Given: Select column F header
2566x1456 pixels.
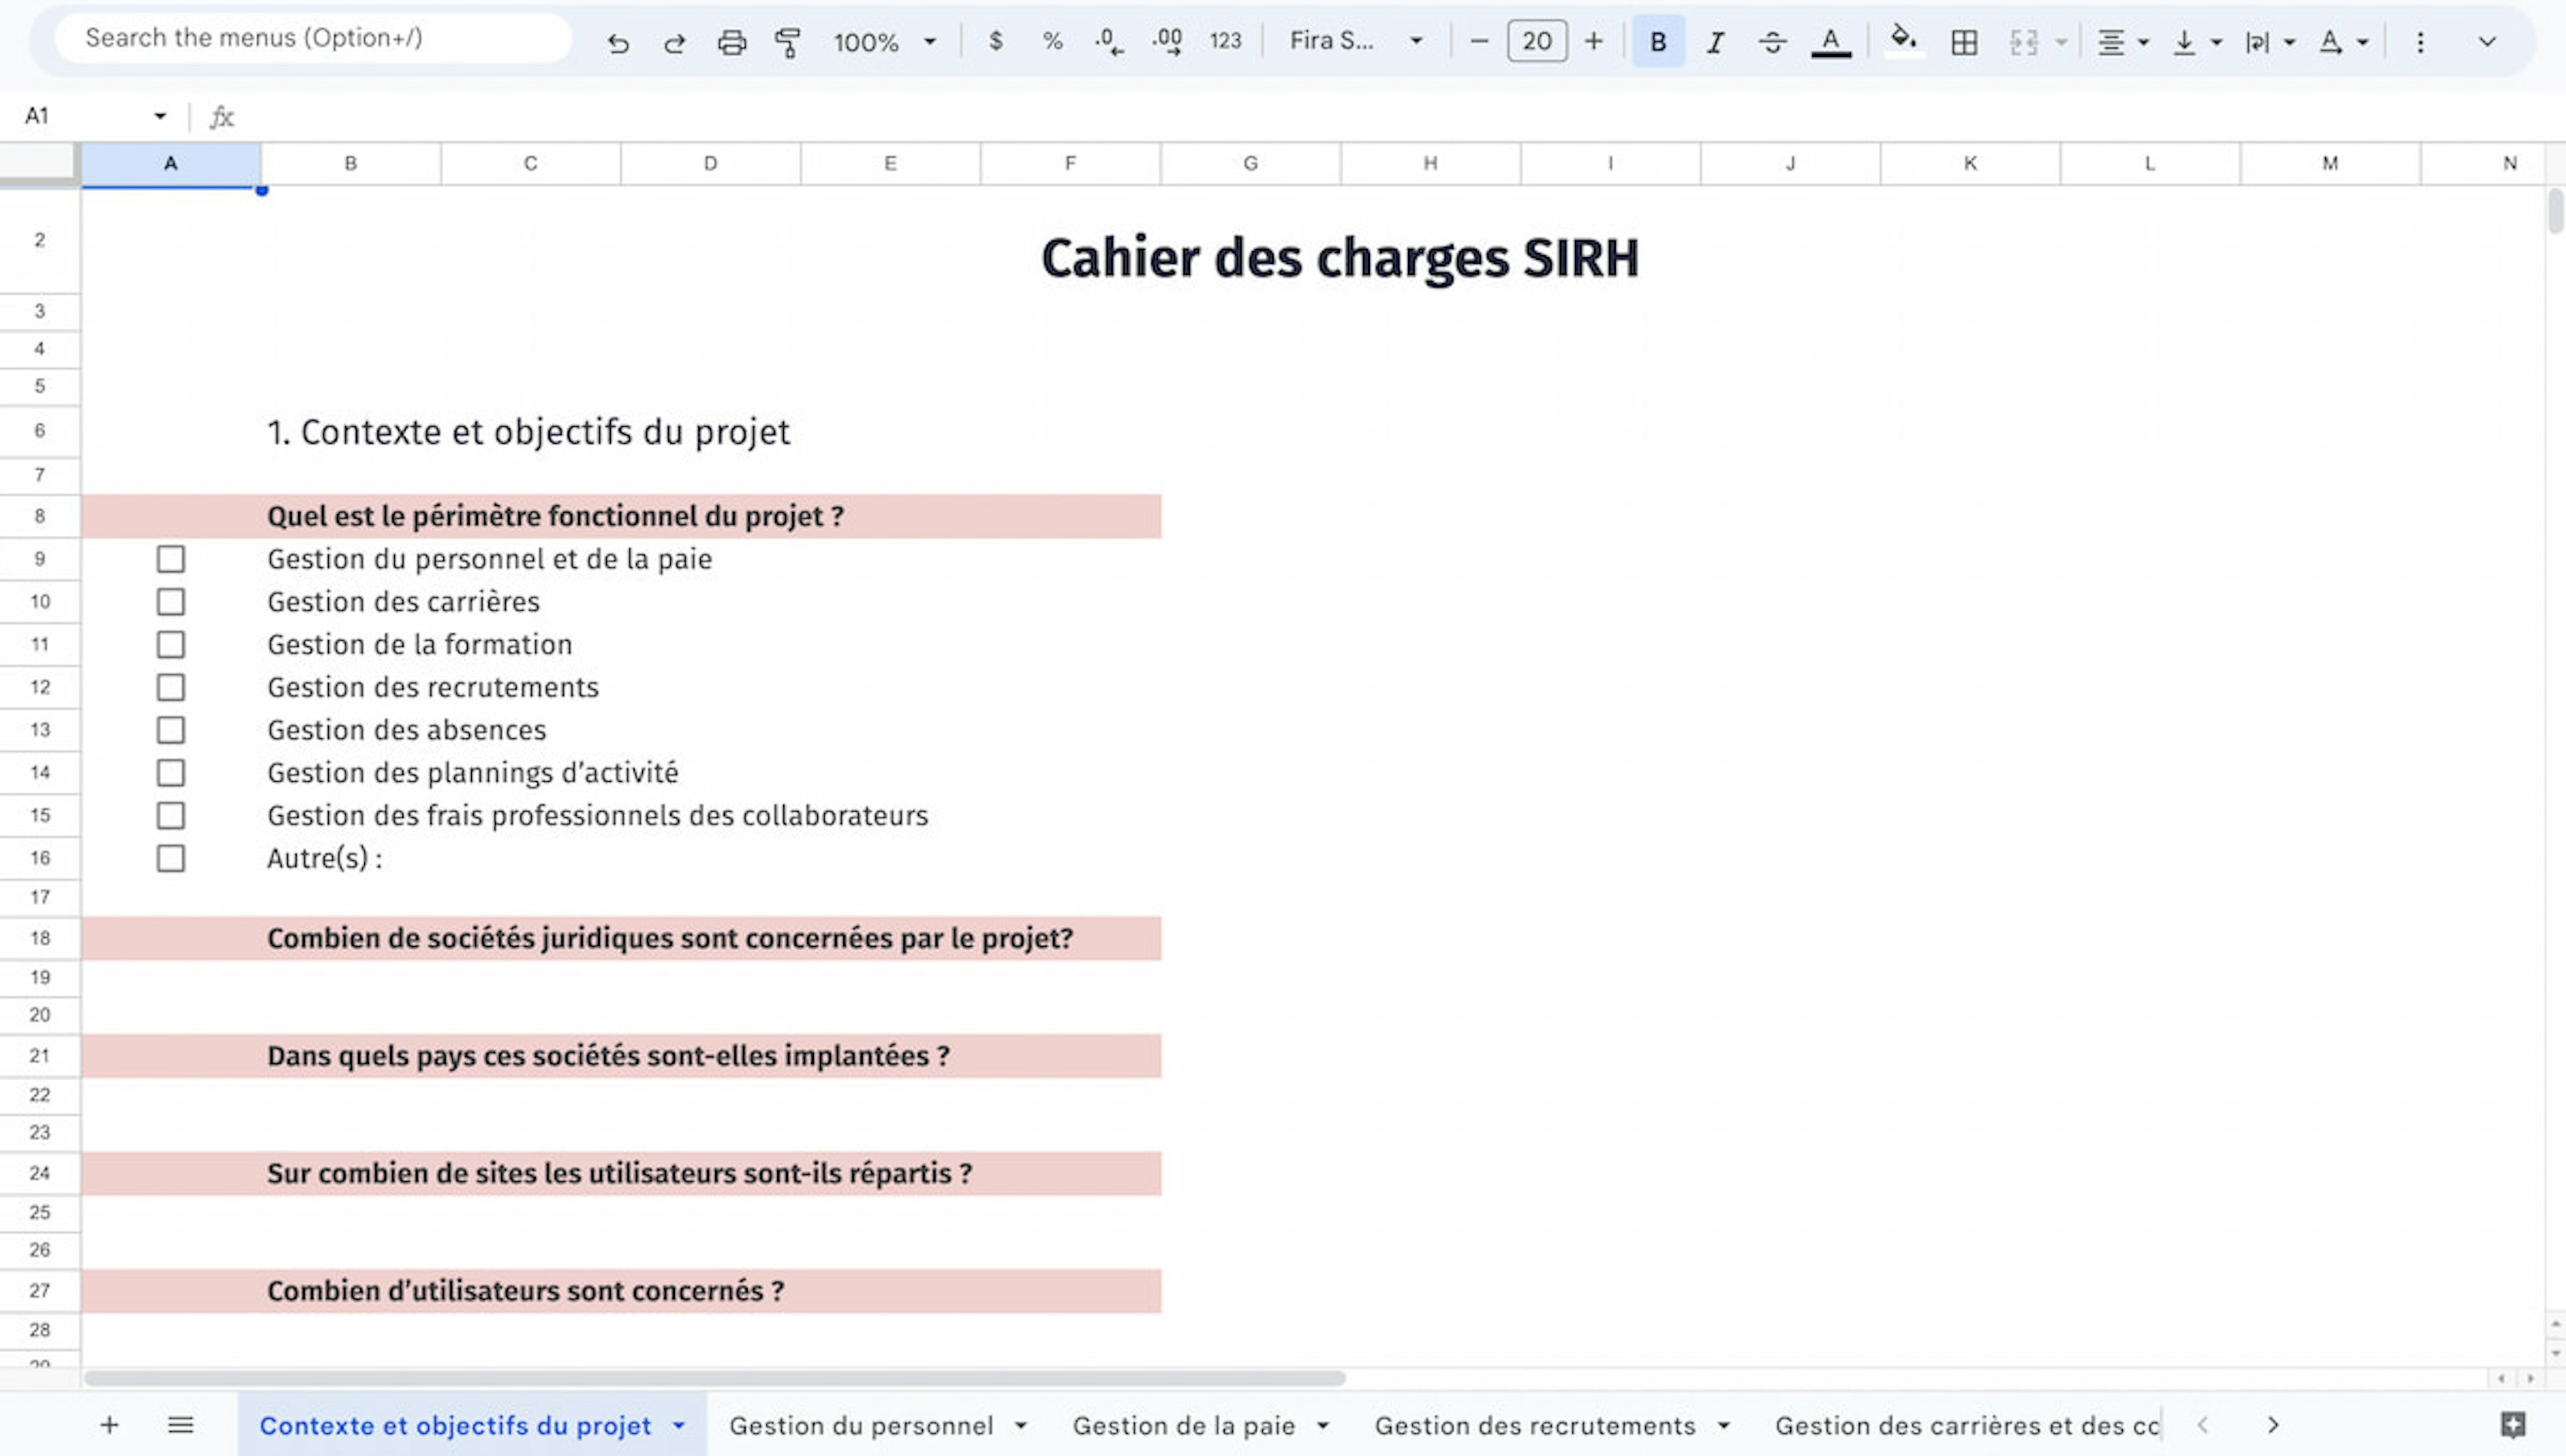Looking at the screenshot, I should [1070, 163].
